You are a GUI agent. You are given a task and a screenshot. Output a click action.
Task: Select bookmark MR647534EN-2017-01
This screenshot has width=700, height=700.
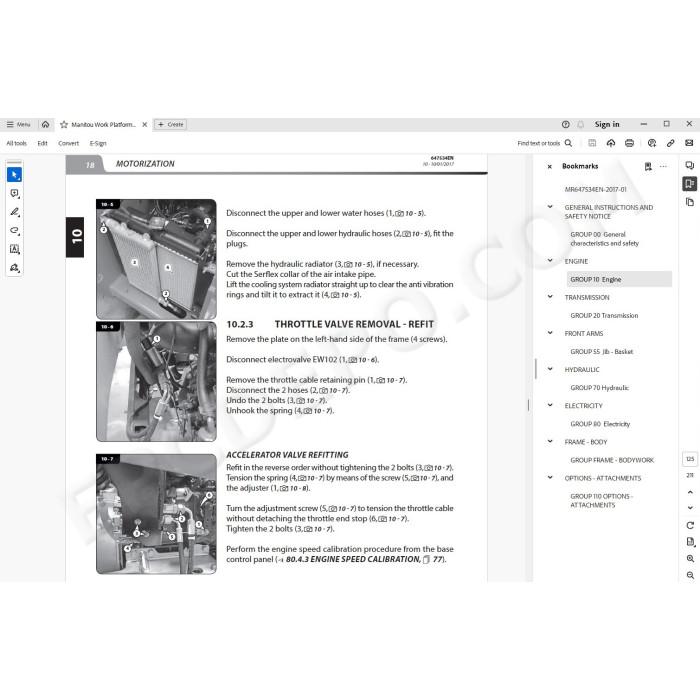click(595, 190)
